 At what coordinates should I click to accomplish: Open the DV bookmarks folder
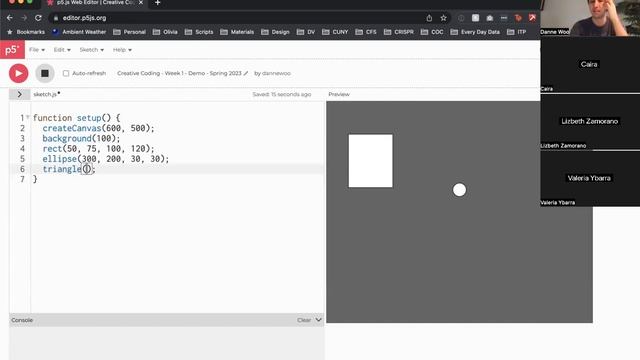(306, 32)
